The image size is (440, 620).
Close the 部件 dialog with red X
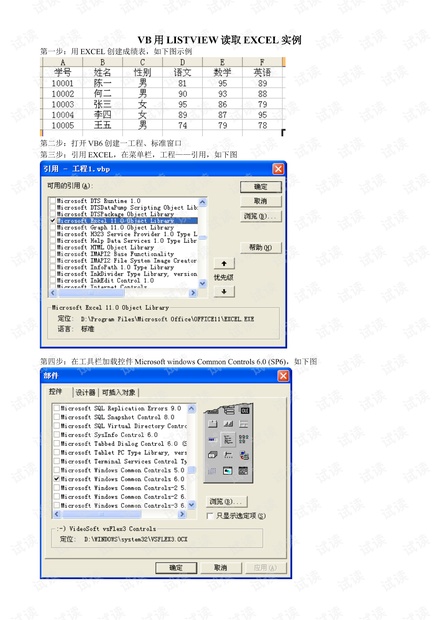tap(283, 376)
